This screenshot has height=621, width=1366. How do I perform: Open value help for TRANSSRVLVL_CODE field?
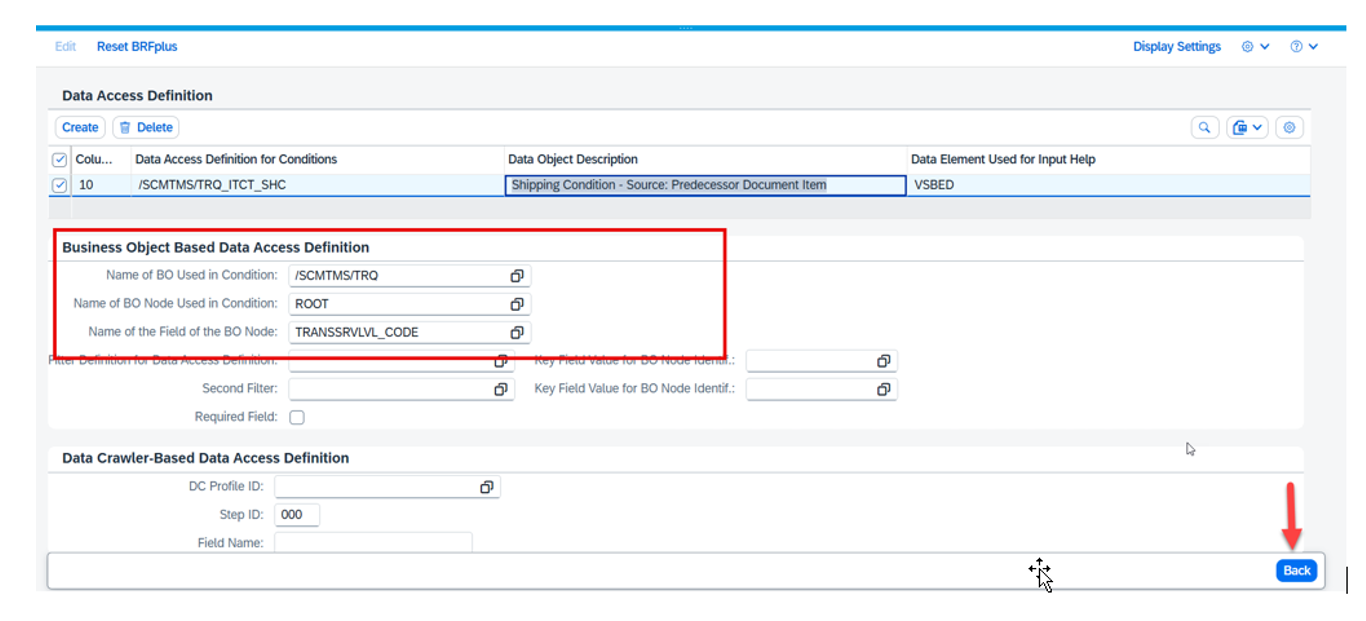(517, 332)
